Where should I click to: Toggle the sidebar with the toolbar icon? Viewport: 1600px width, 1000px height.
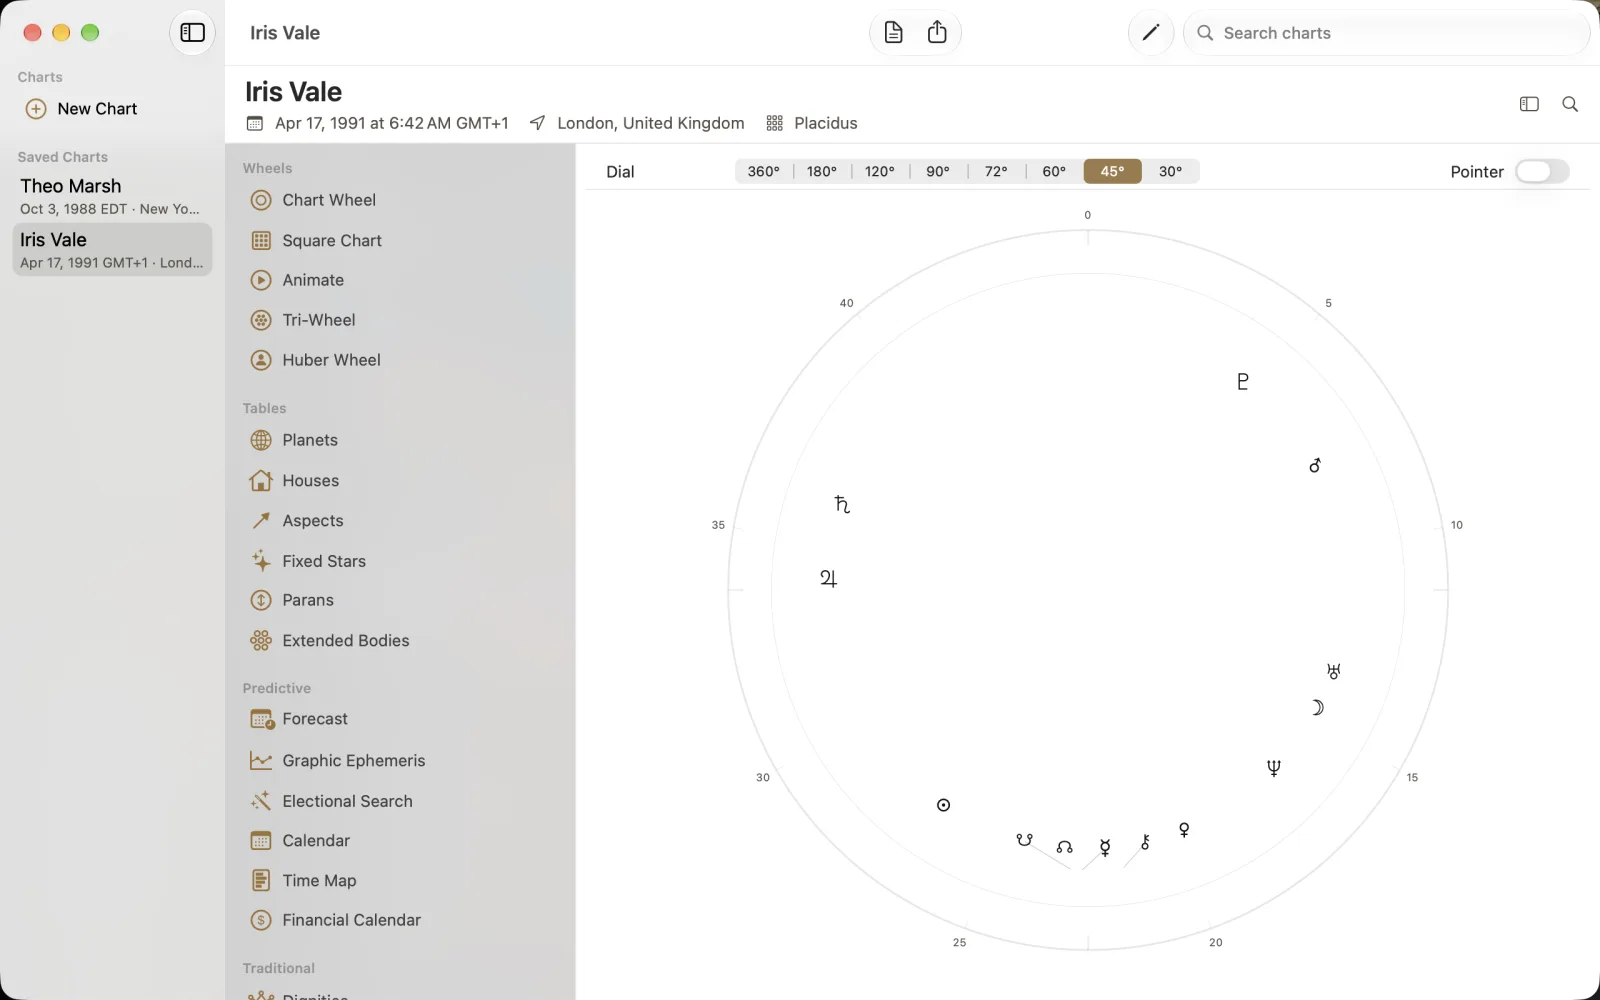(192, 33)
